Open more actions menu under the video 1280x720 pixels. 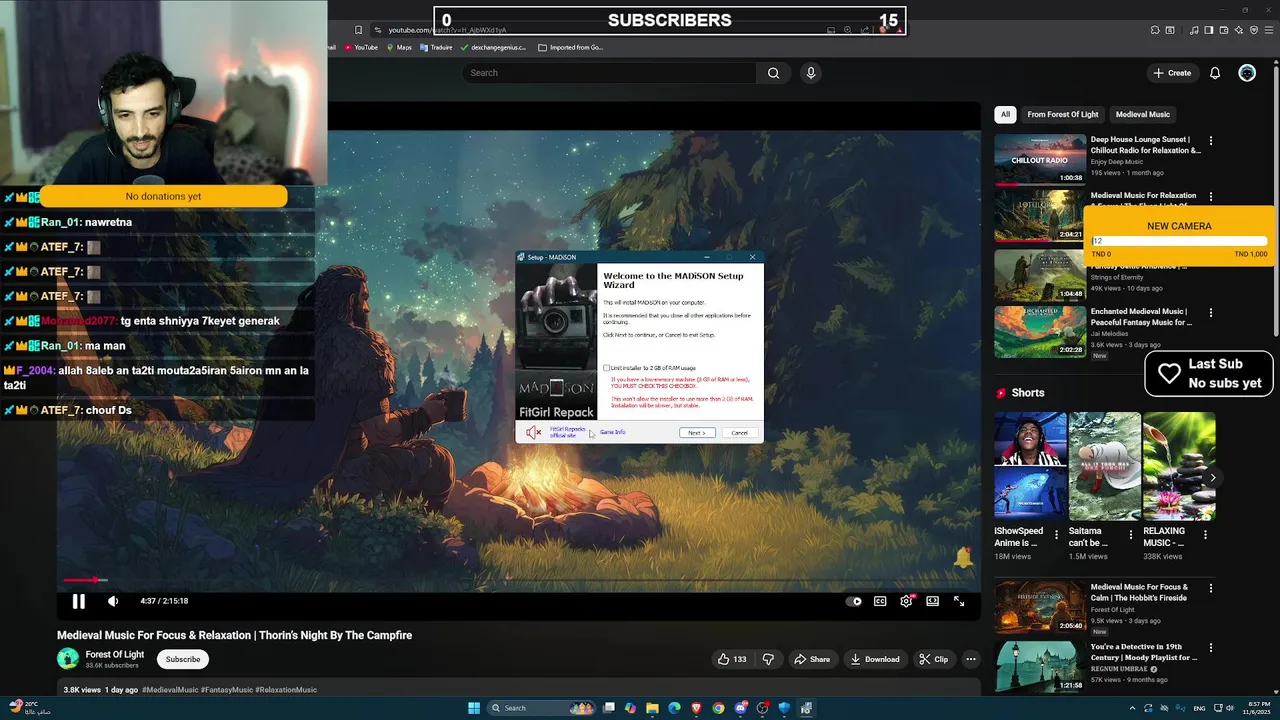(x=970, y=659)
